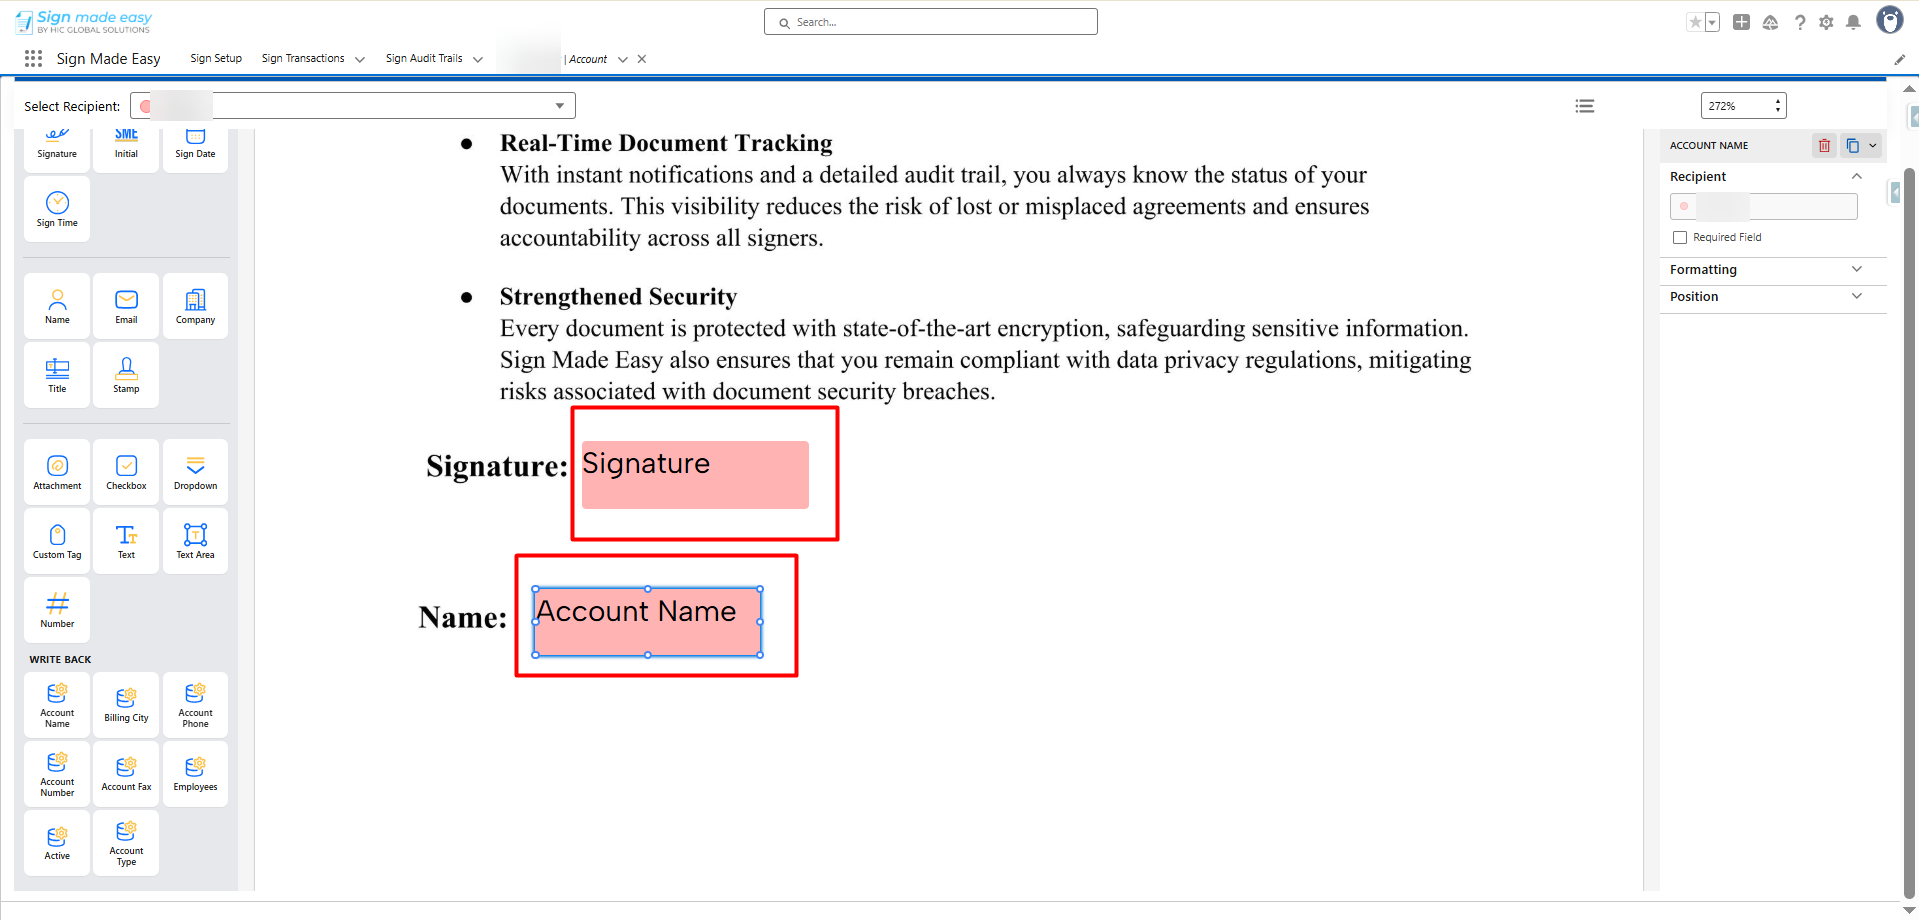The width and height of the screenshot is (1919, 920).
Task: Delete the Account Name field
Action: [1824, 146]
